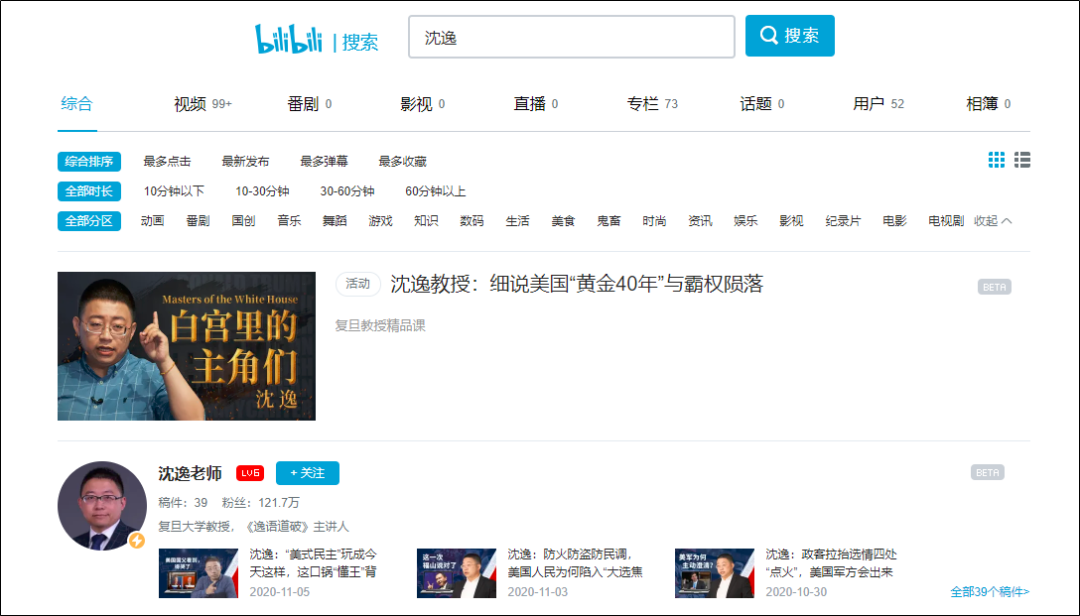1080x616 pixels.
Task: Open 沈逸老师 profile avatar
Action: (102, 506)
